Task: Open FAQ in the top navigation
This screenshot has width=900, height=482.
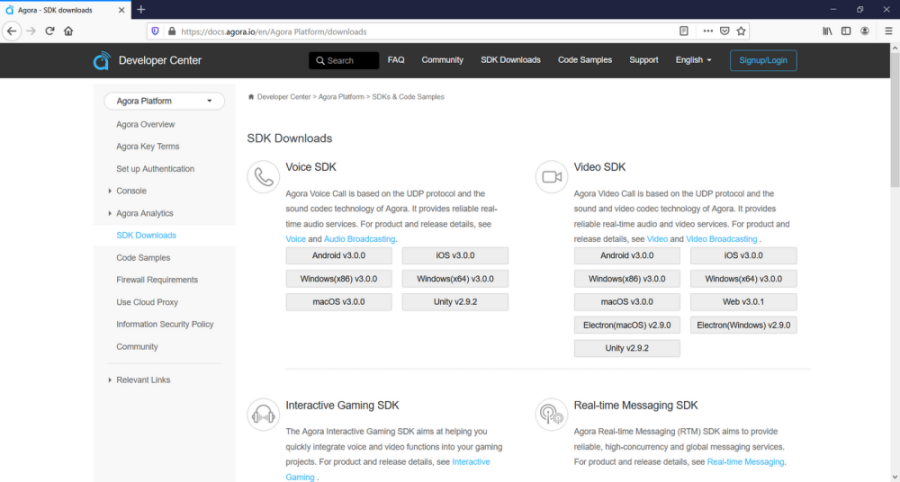Action: click(396, 60)
